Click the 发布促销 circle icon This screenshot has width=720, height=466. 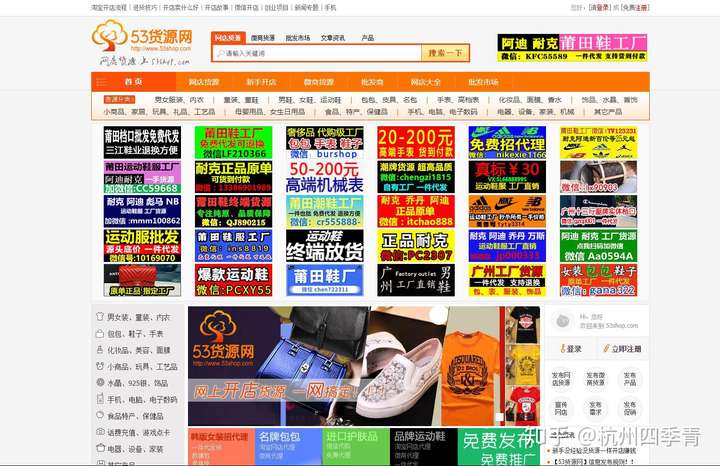(630, 408)
